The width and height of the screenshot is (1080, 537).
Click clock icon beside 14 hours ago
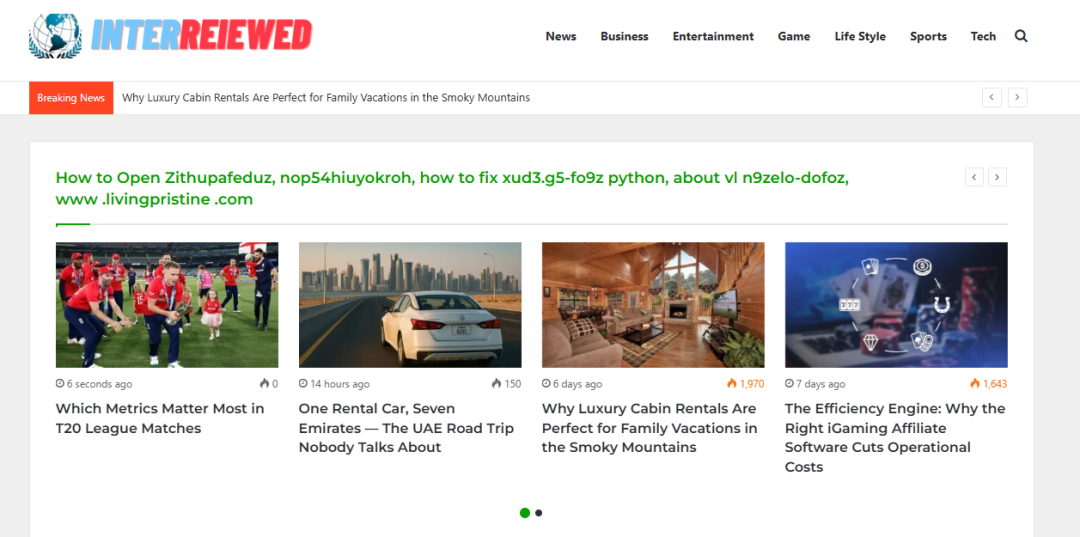point(303,384)
